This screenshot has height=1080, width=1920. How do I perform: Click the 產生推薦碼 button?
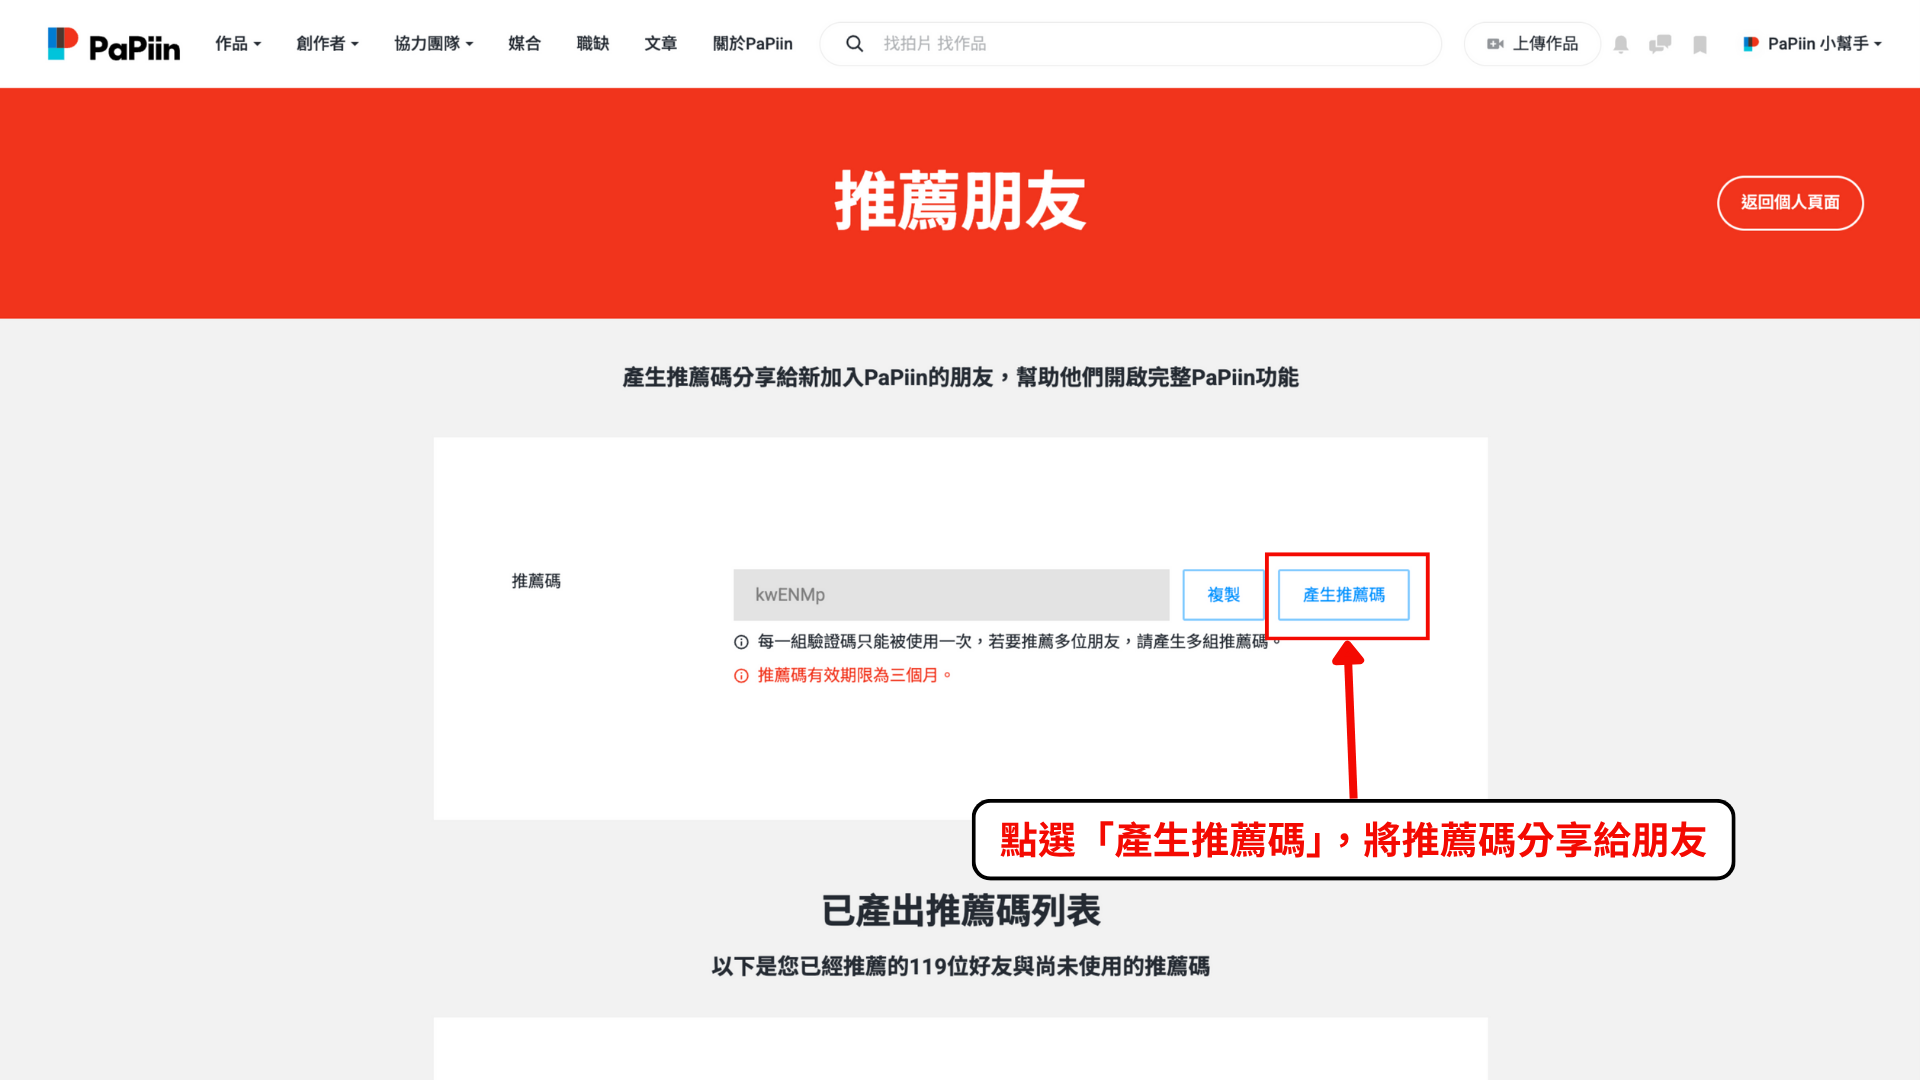[x=1343, y=595]
